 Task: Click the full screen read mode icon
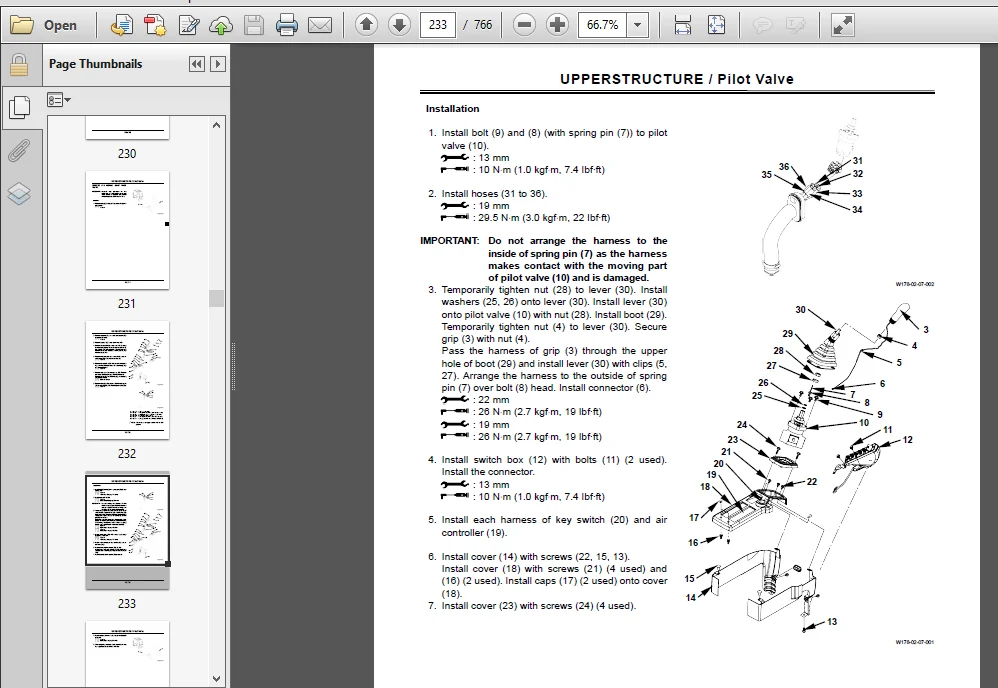click(842, 25)
